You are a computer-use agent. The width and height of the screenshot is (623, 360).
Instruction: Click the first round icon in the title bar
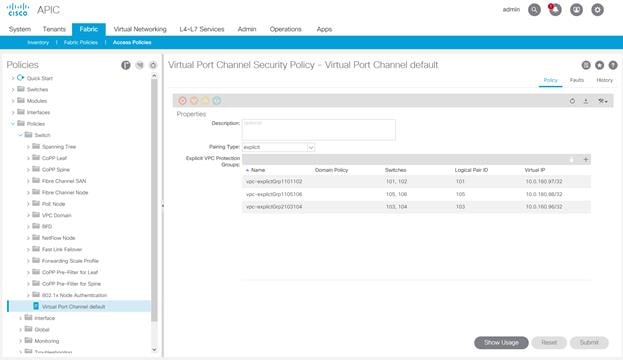[586, 65]
